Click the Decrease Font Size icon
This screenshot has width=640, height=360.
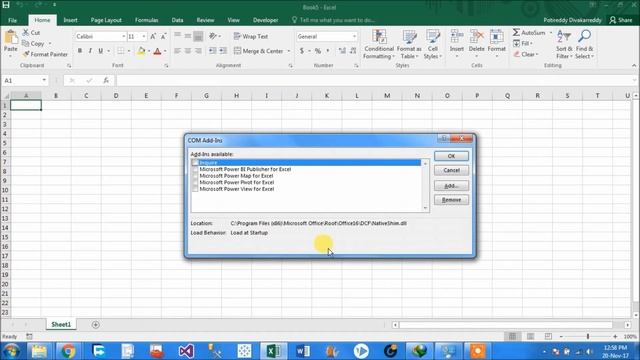click(163, 37)
